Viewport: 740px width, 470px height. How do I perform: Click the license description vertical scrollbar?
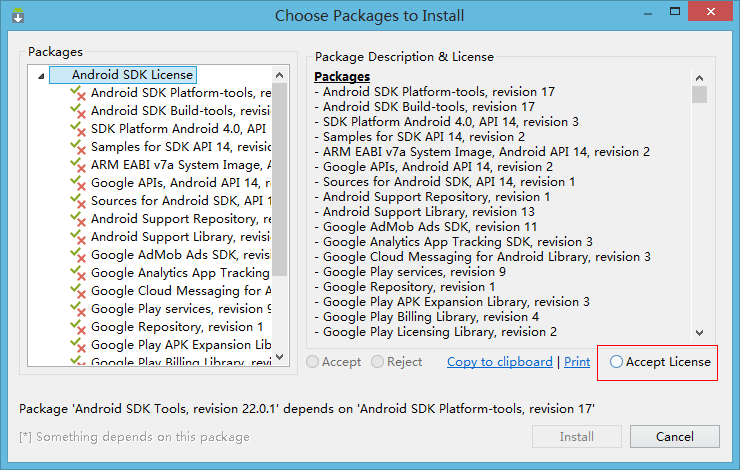coord(699,200)
